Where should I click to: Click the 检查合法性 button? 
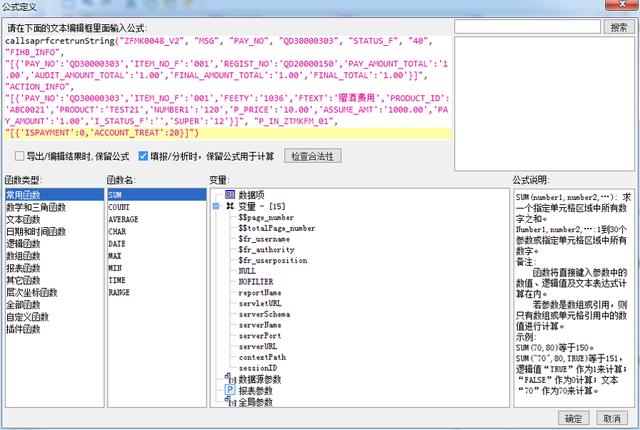[313, 156]
